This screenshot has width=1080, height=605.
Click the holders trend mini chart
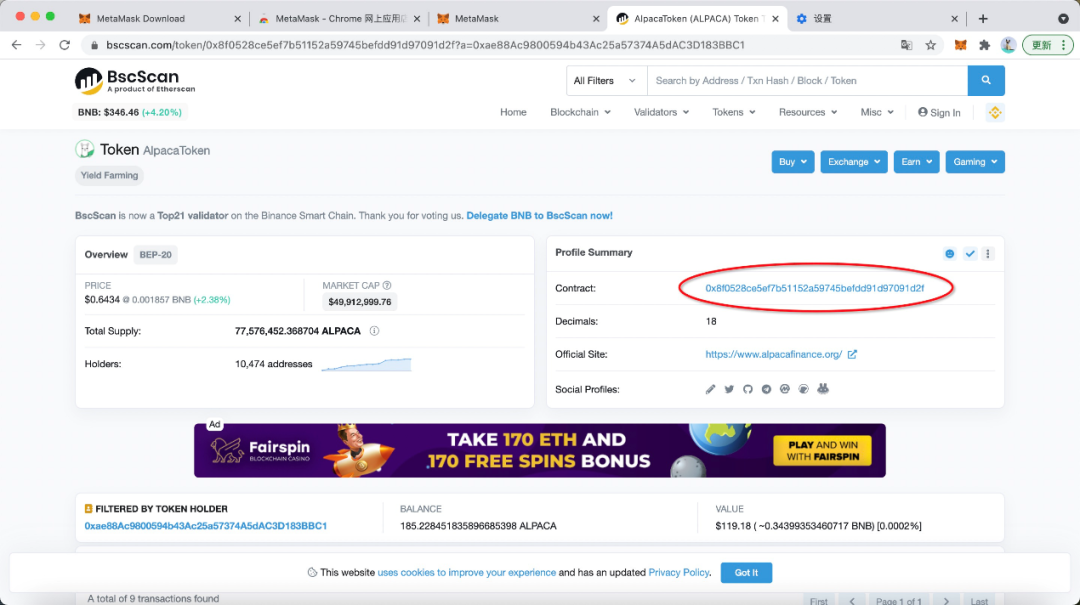click(x=366, y=364)
